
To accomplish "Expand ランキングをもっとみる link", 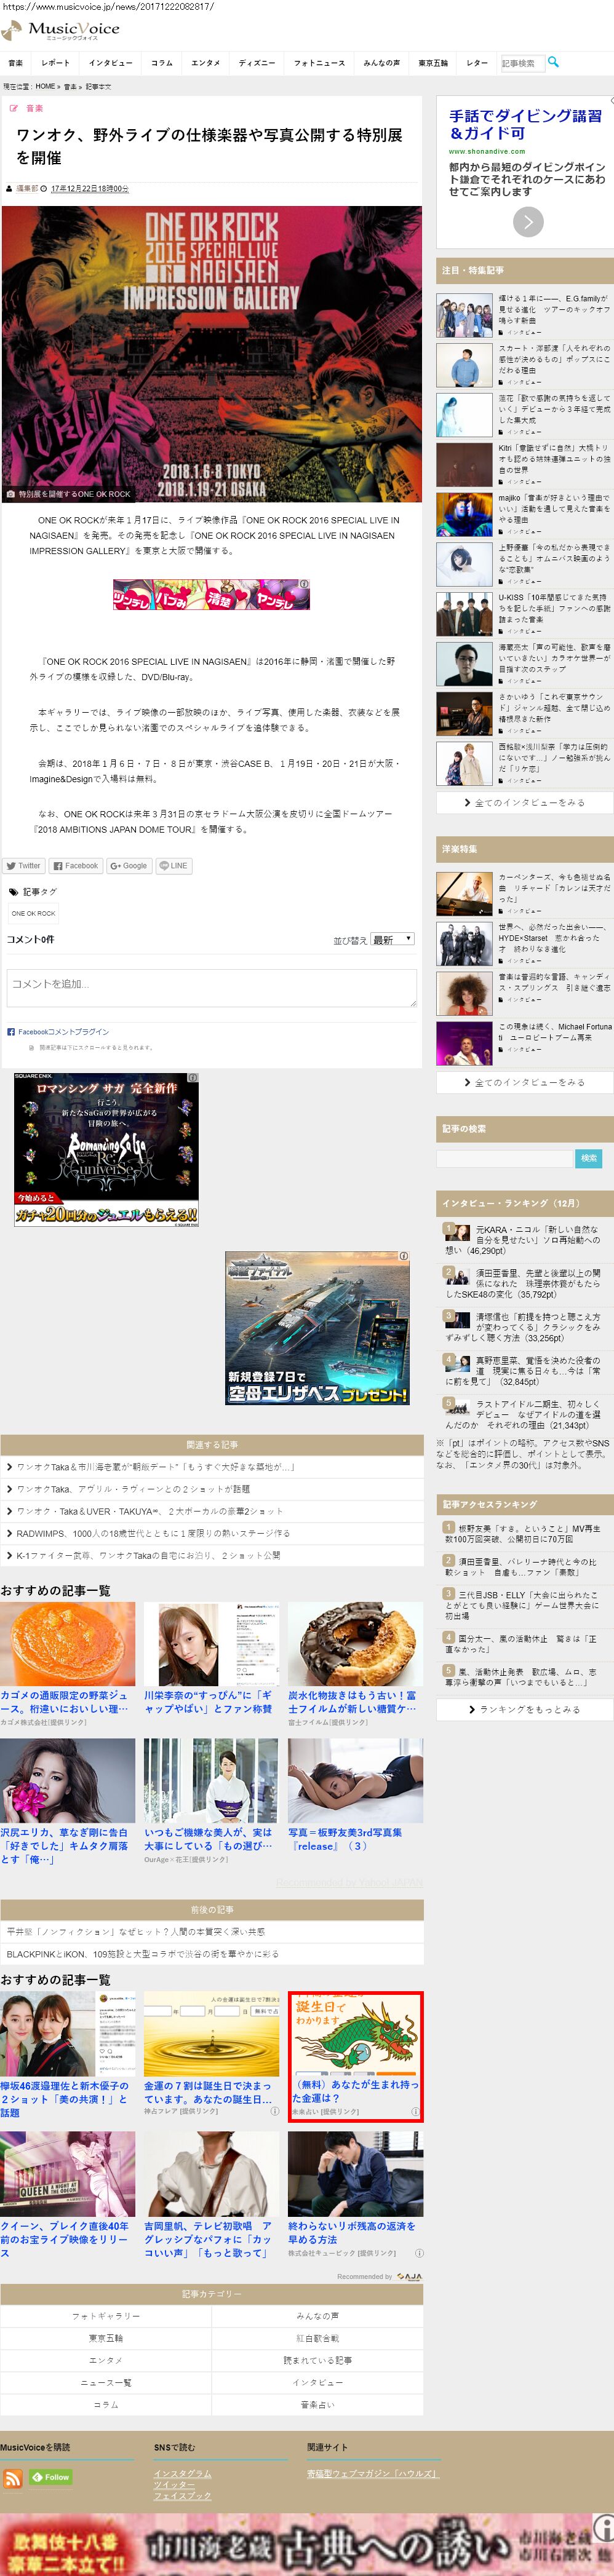I will [x=525, y=1709].
